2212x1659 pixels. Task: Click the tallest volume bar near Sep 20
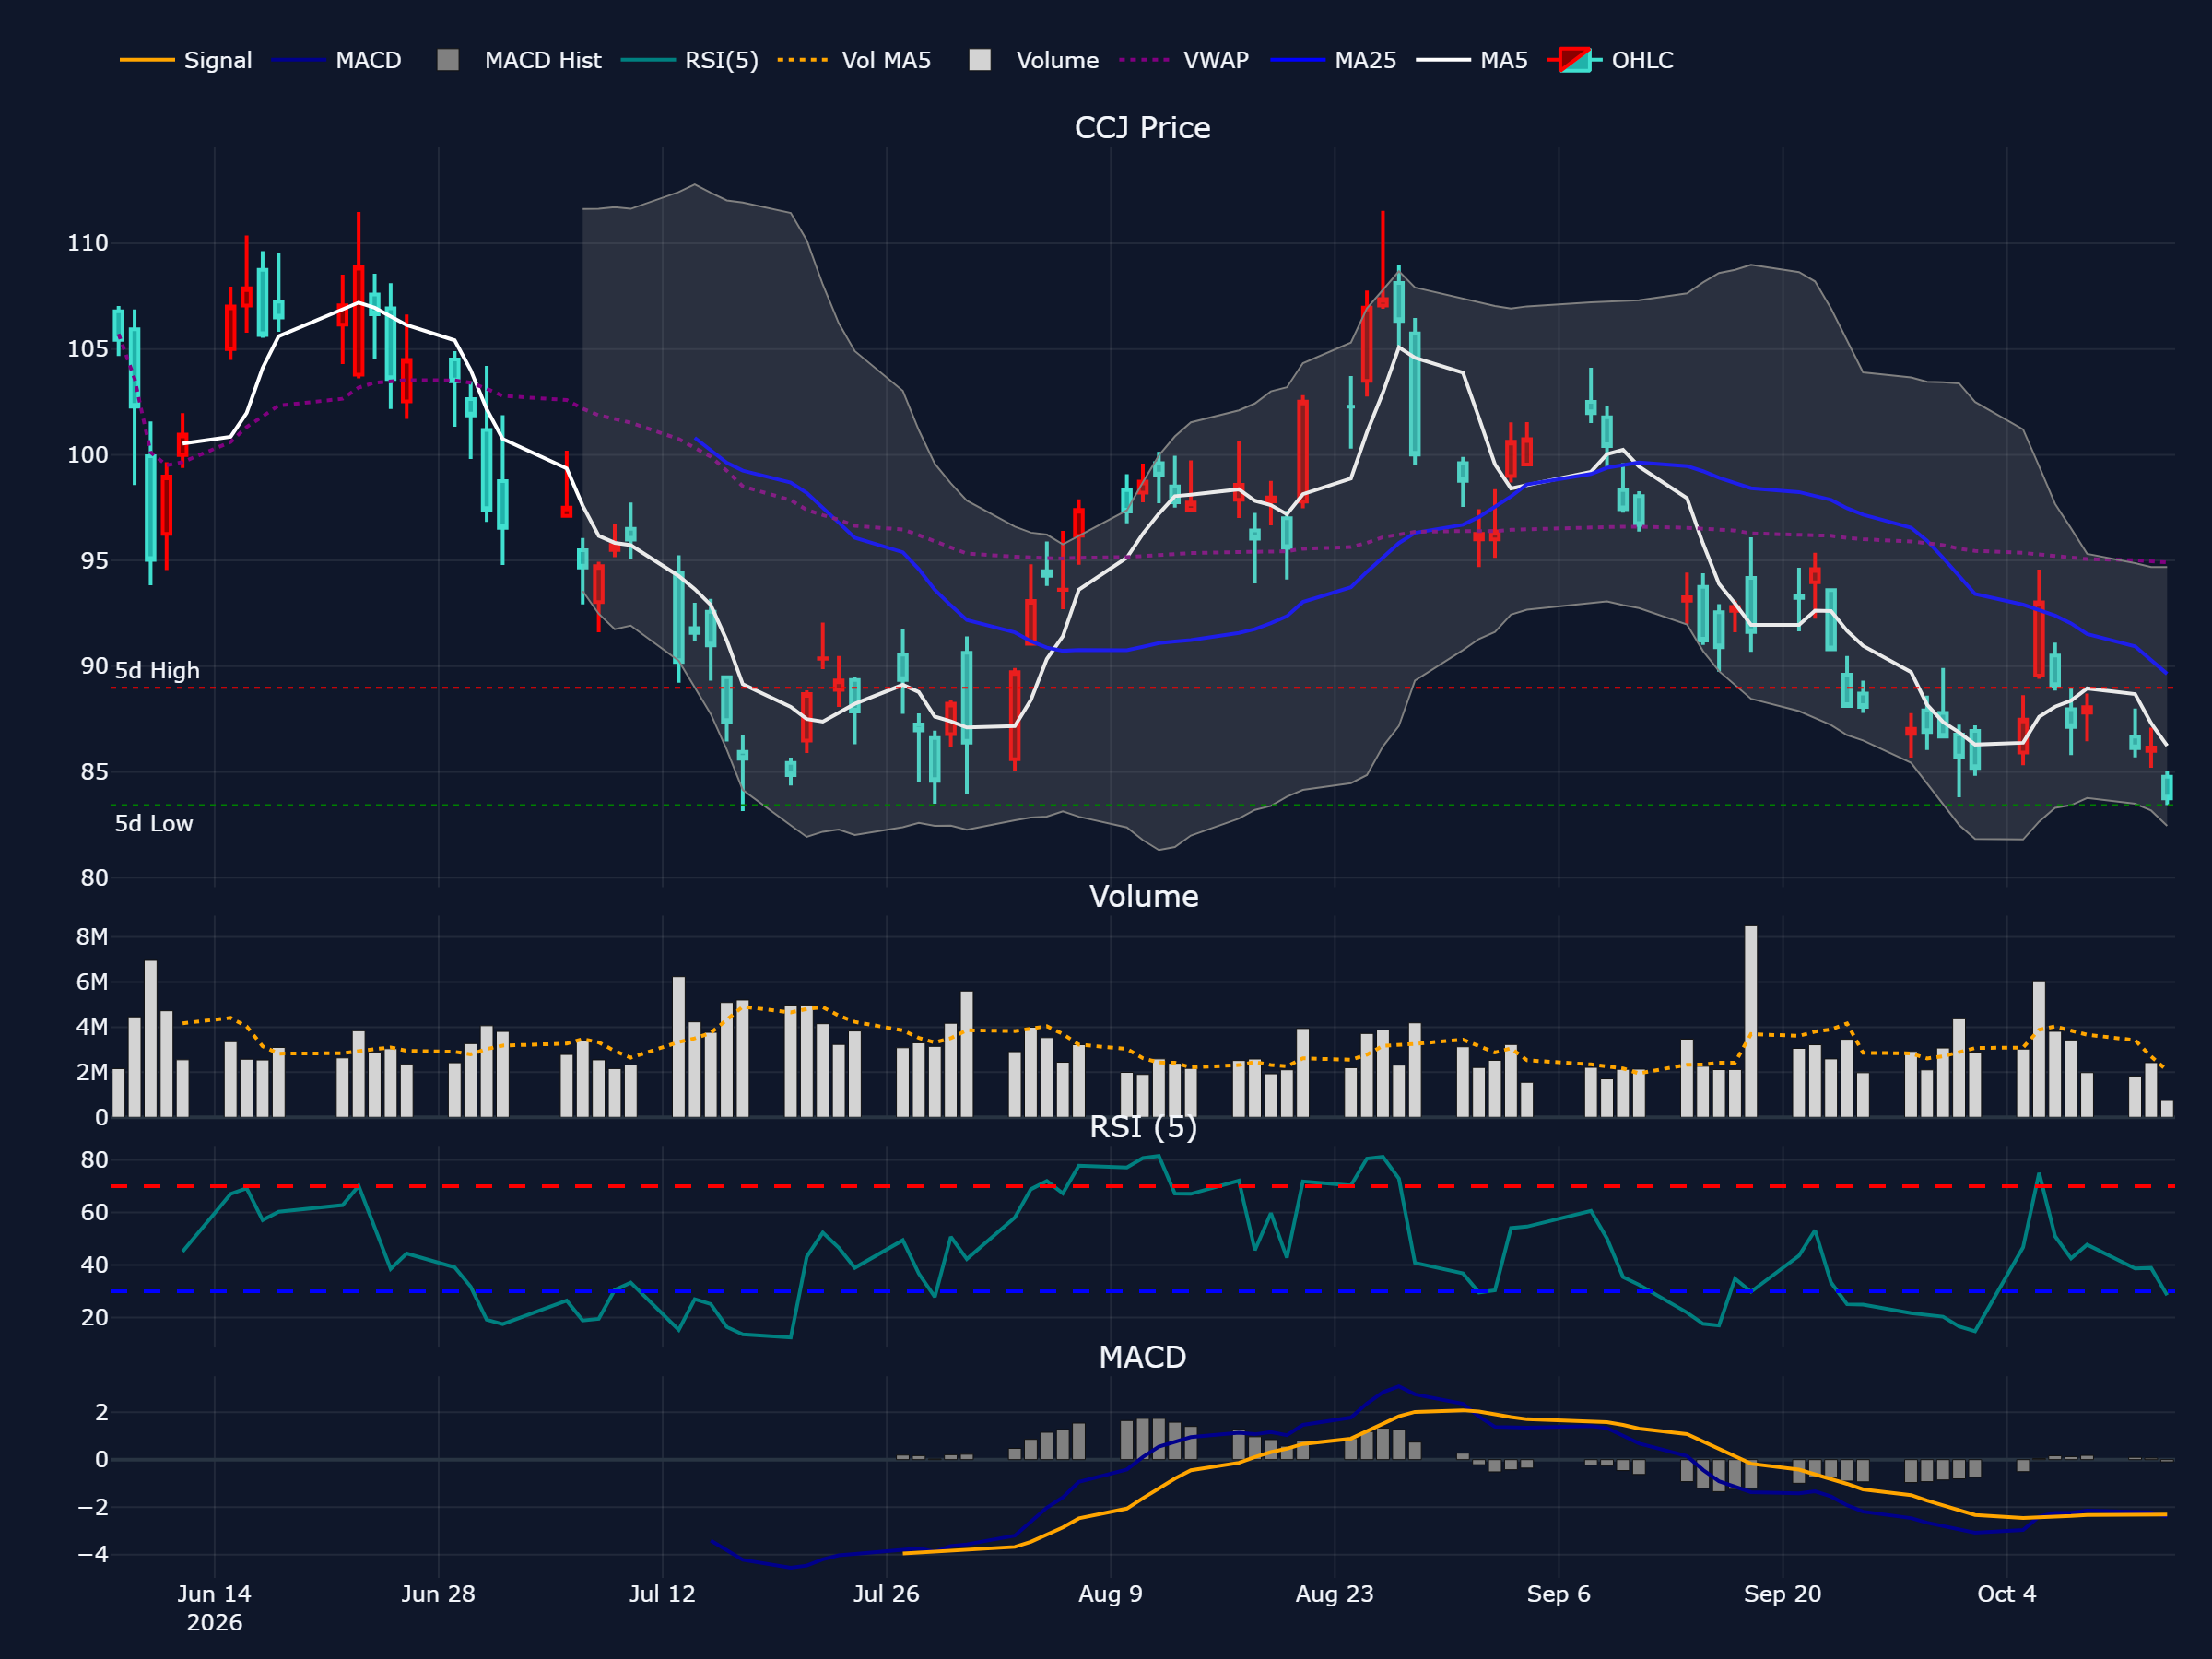click(1751, 1021)
